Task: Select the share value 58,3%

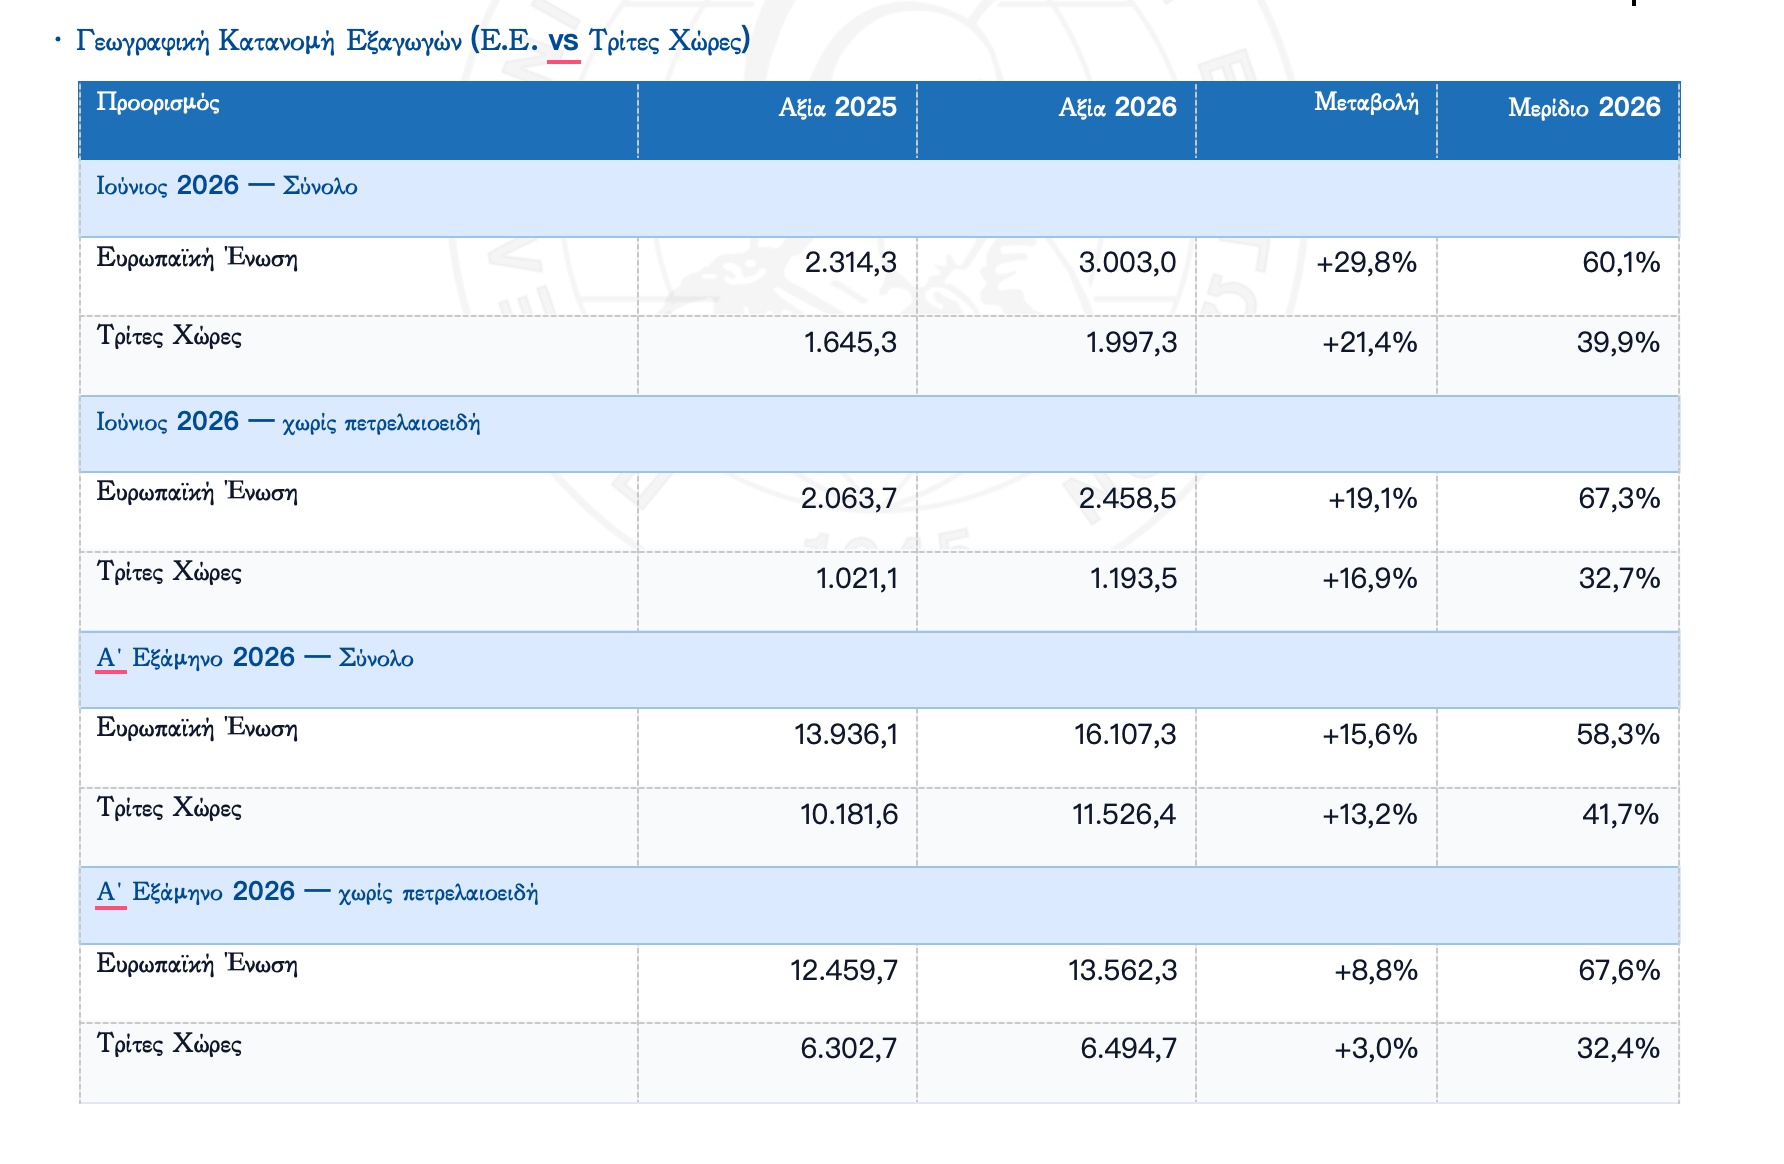Action: coord(1619,735)
